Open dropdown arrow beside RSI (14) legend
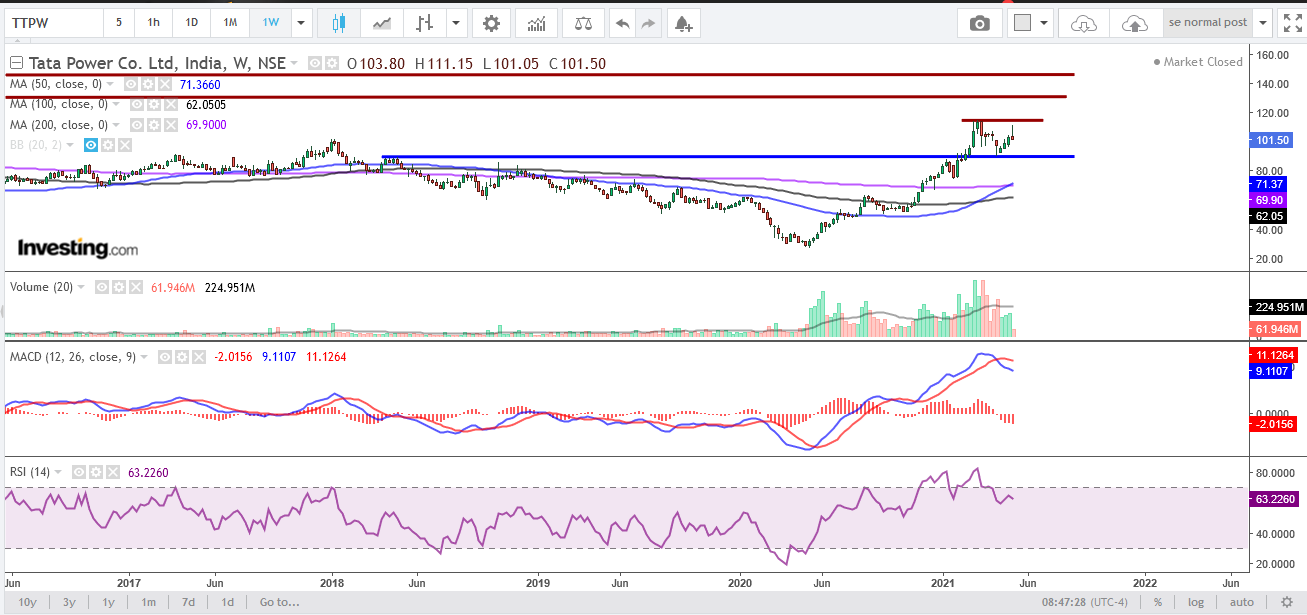 pos(59,471)
